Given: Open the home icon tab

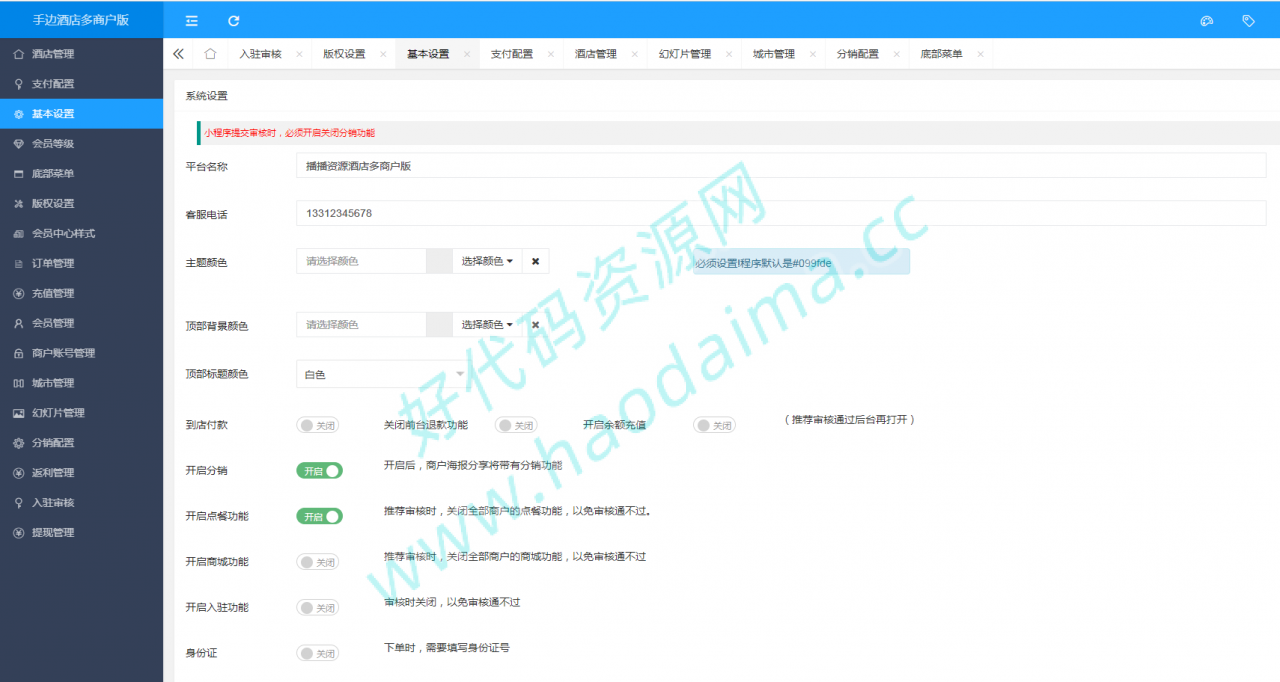Looking at the screenshot, I should tap(210, 54).
